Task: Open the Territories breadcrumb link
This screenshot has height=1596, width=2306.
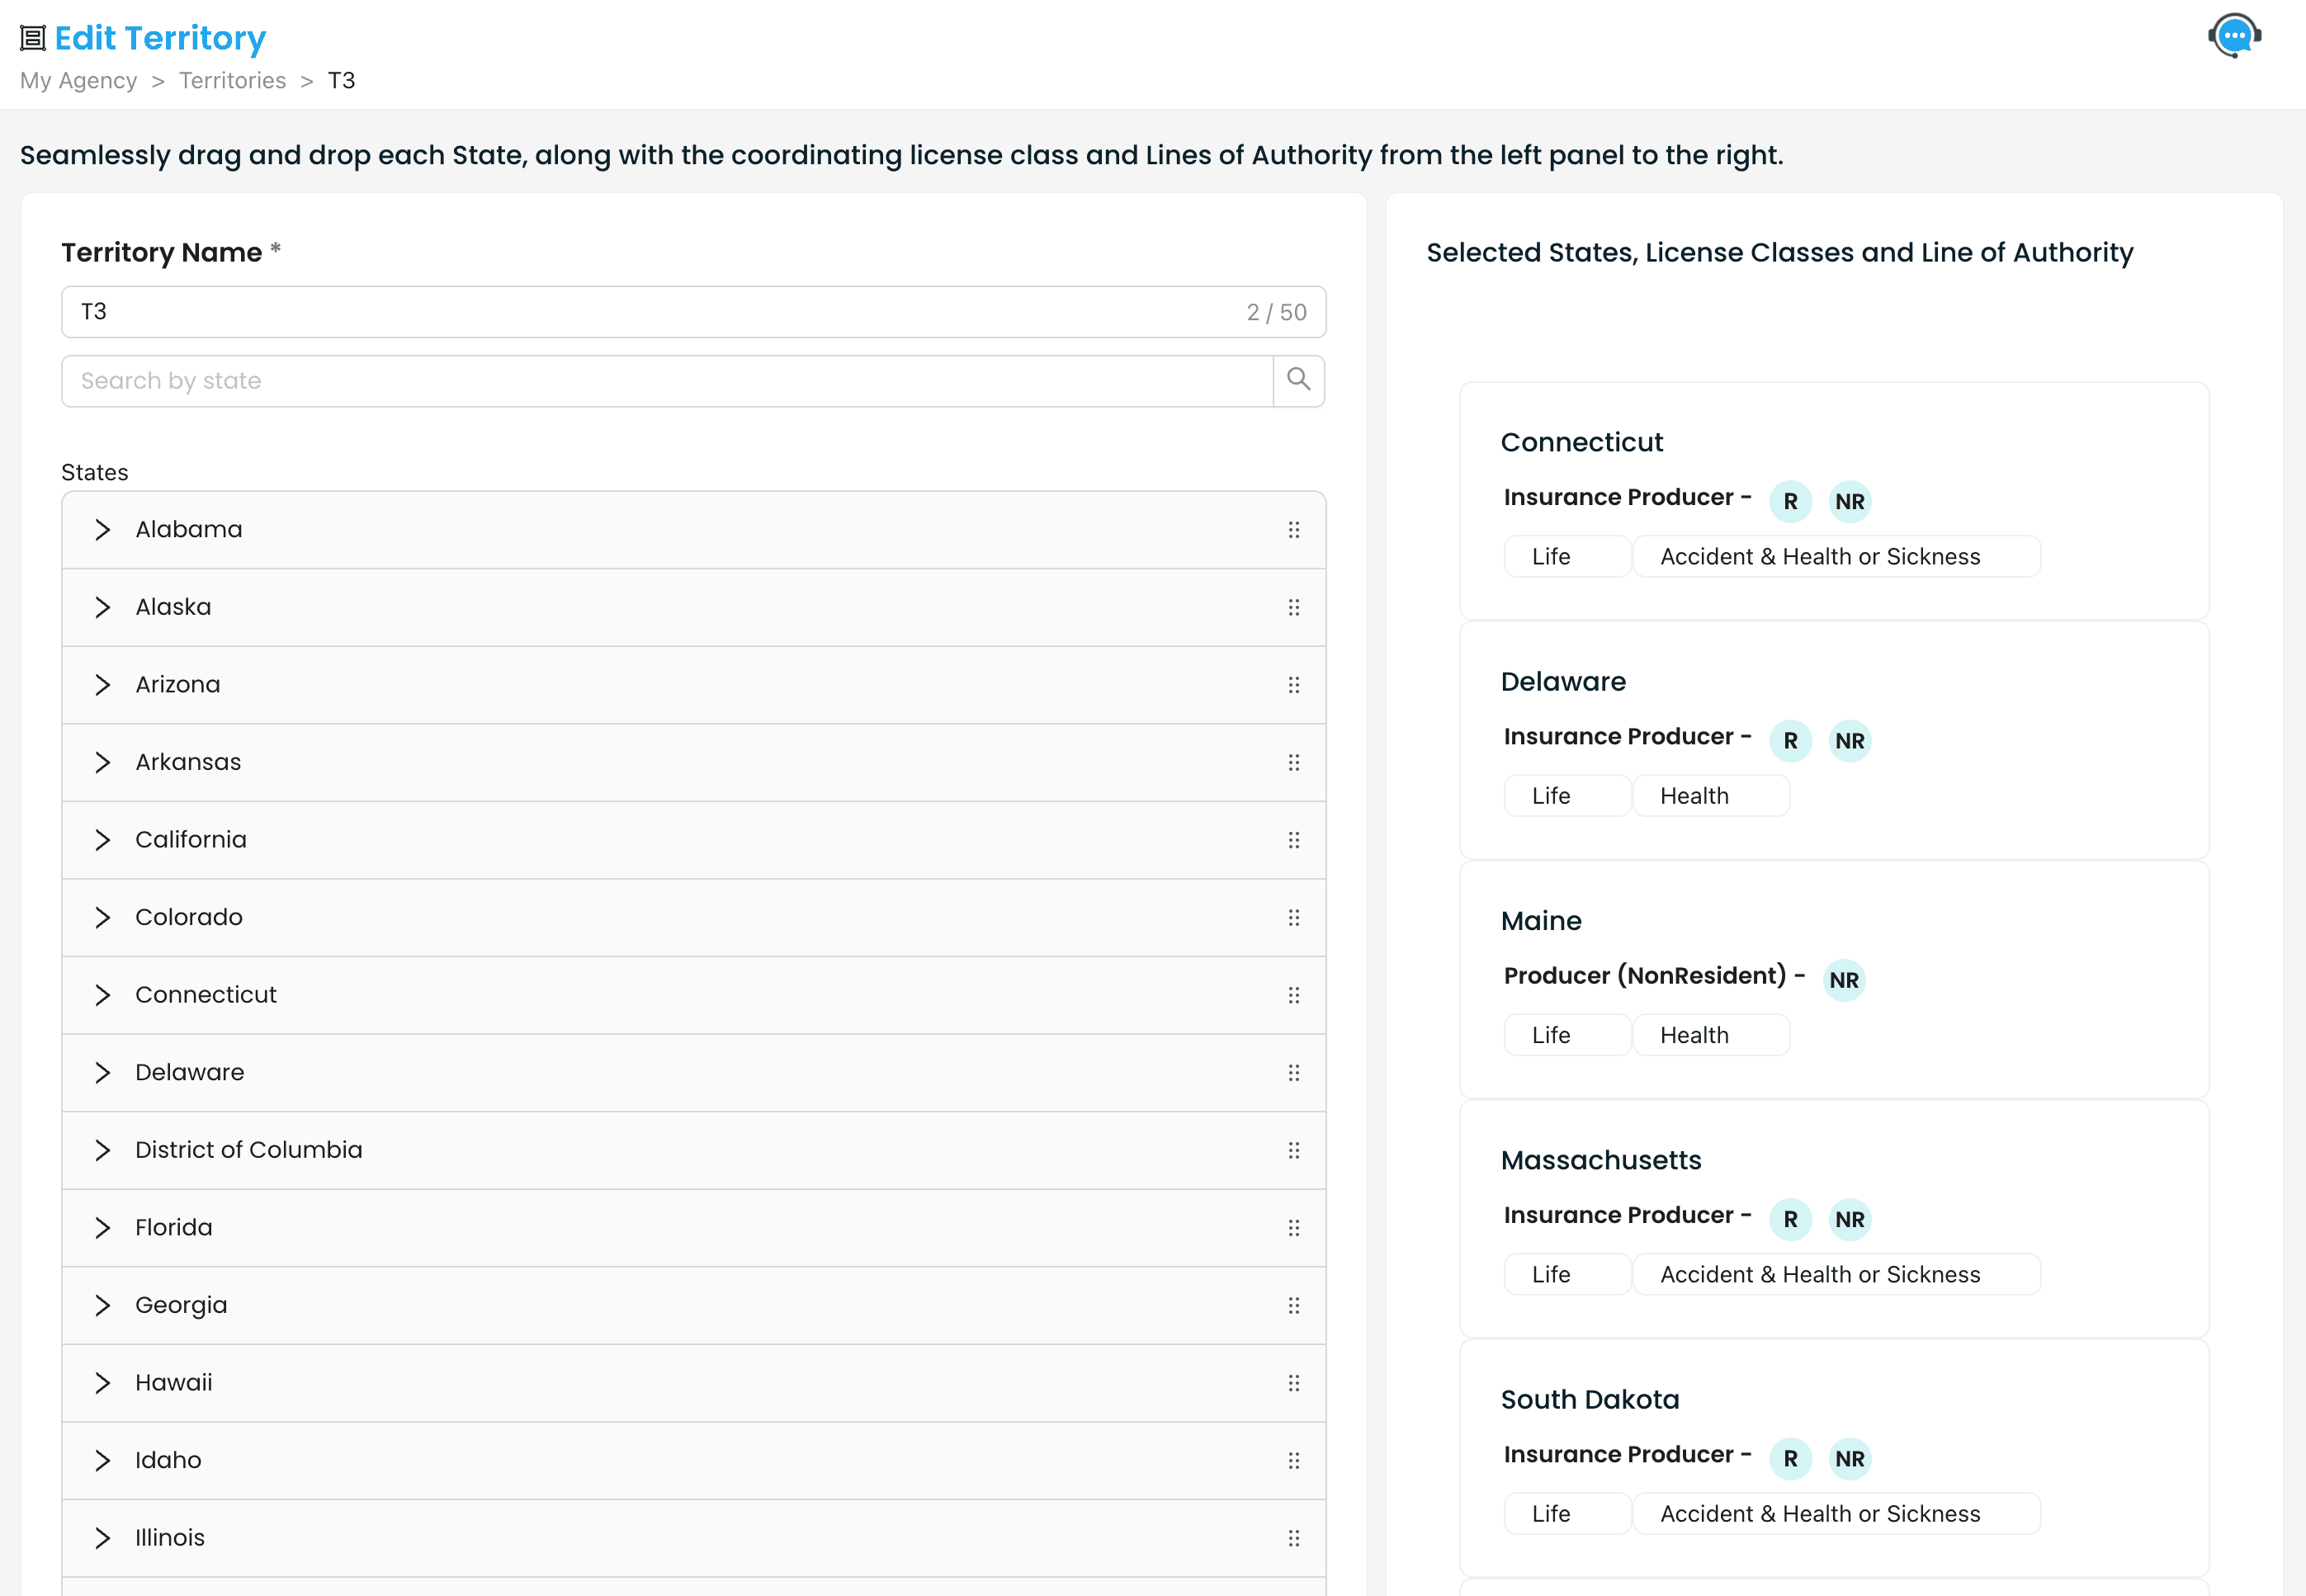Action: point(232,80)
